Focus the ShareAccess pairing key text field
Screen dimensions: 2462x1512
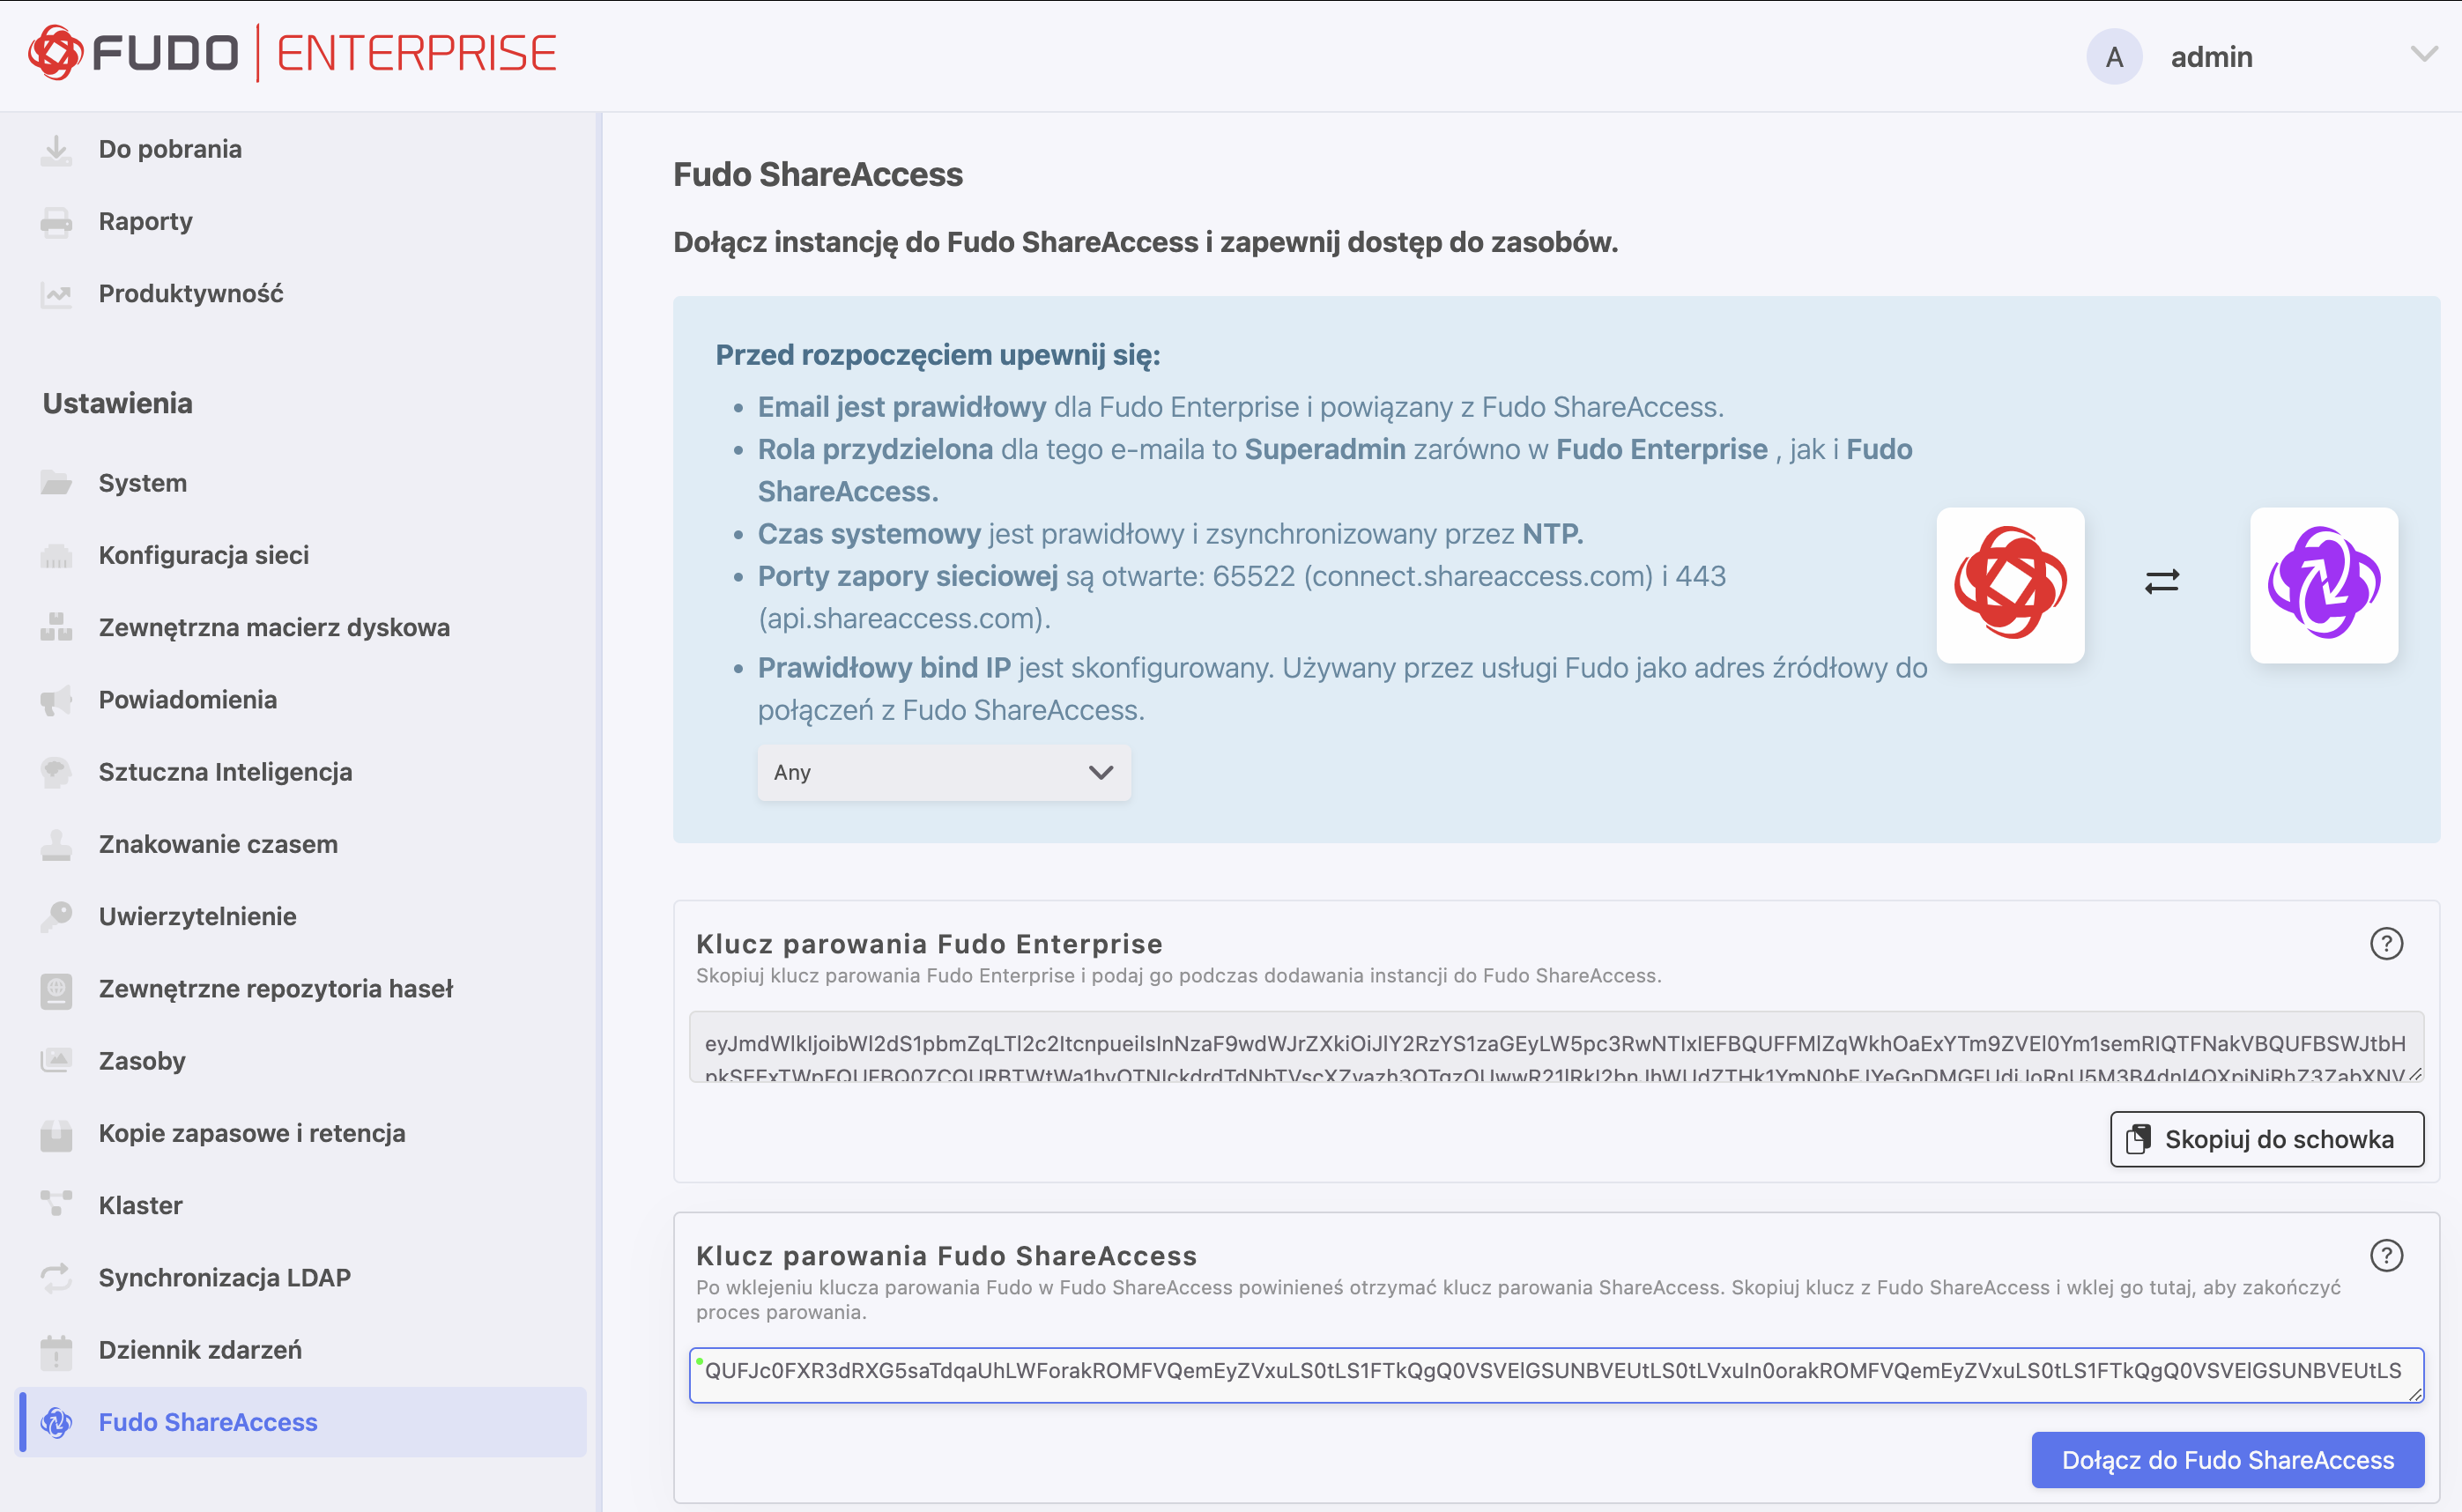(x=1554, y=1374)
